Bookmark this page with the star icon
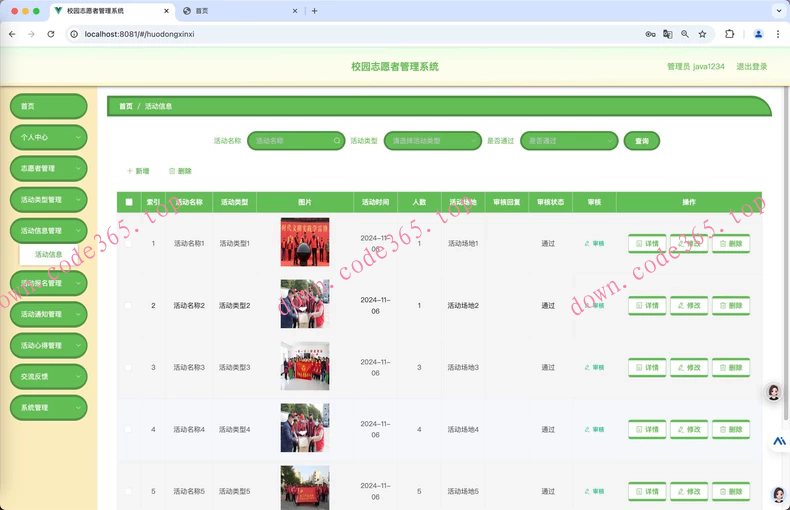 point(702,34)
